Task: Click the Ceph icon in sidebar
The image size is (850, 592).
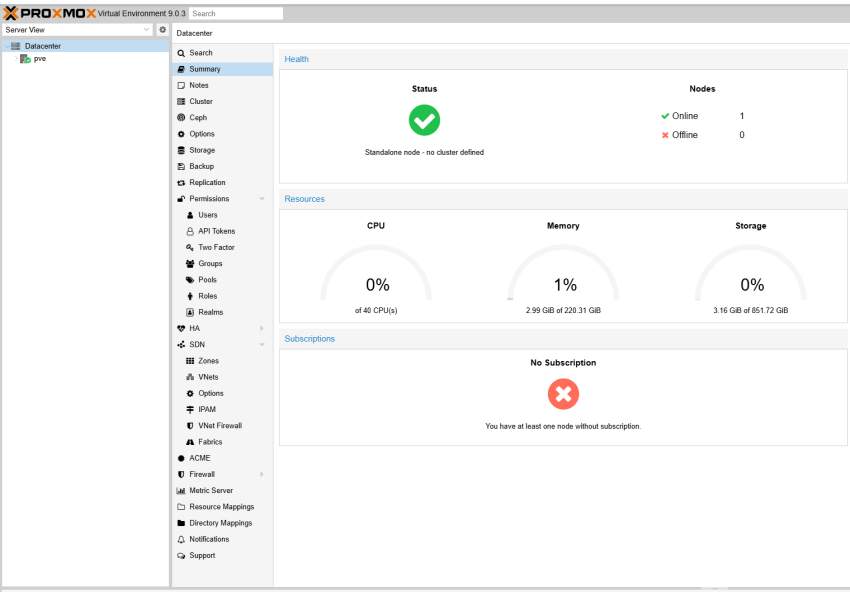Action: (181, 118)
